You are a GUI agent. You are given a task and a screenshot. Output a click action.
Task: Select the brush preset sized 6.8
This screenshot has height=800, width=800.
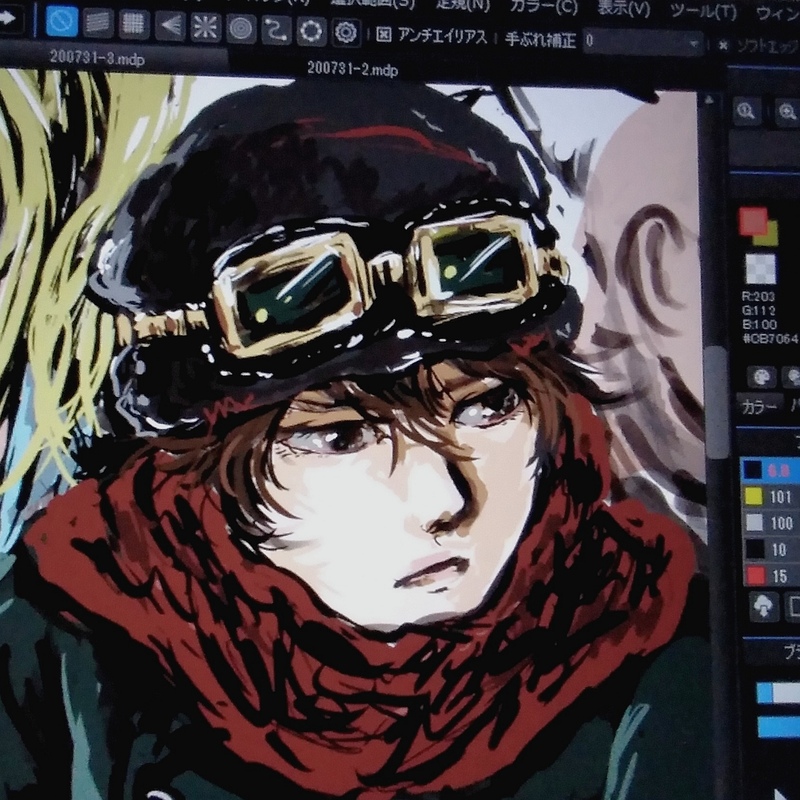[770, 470]
